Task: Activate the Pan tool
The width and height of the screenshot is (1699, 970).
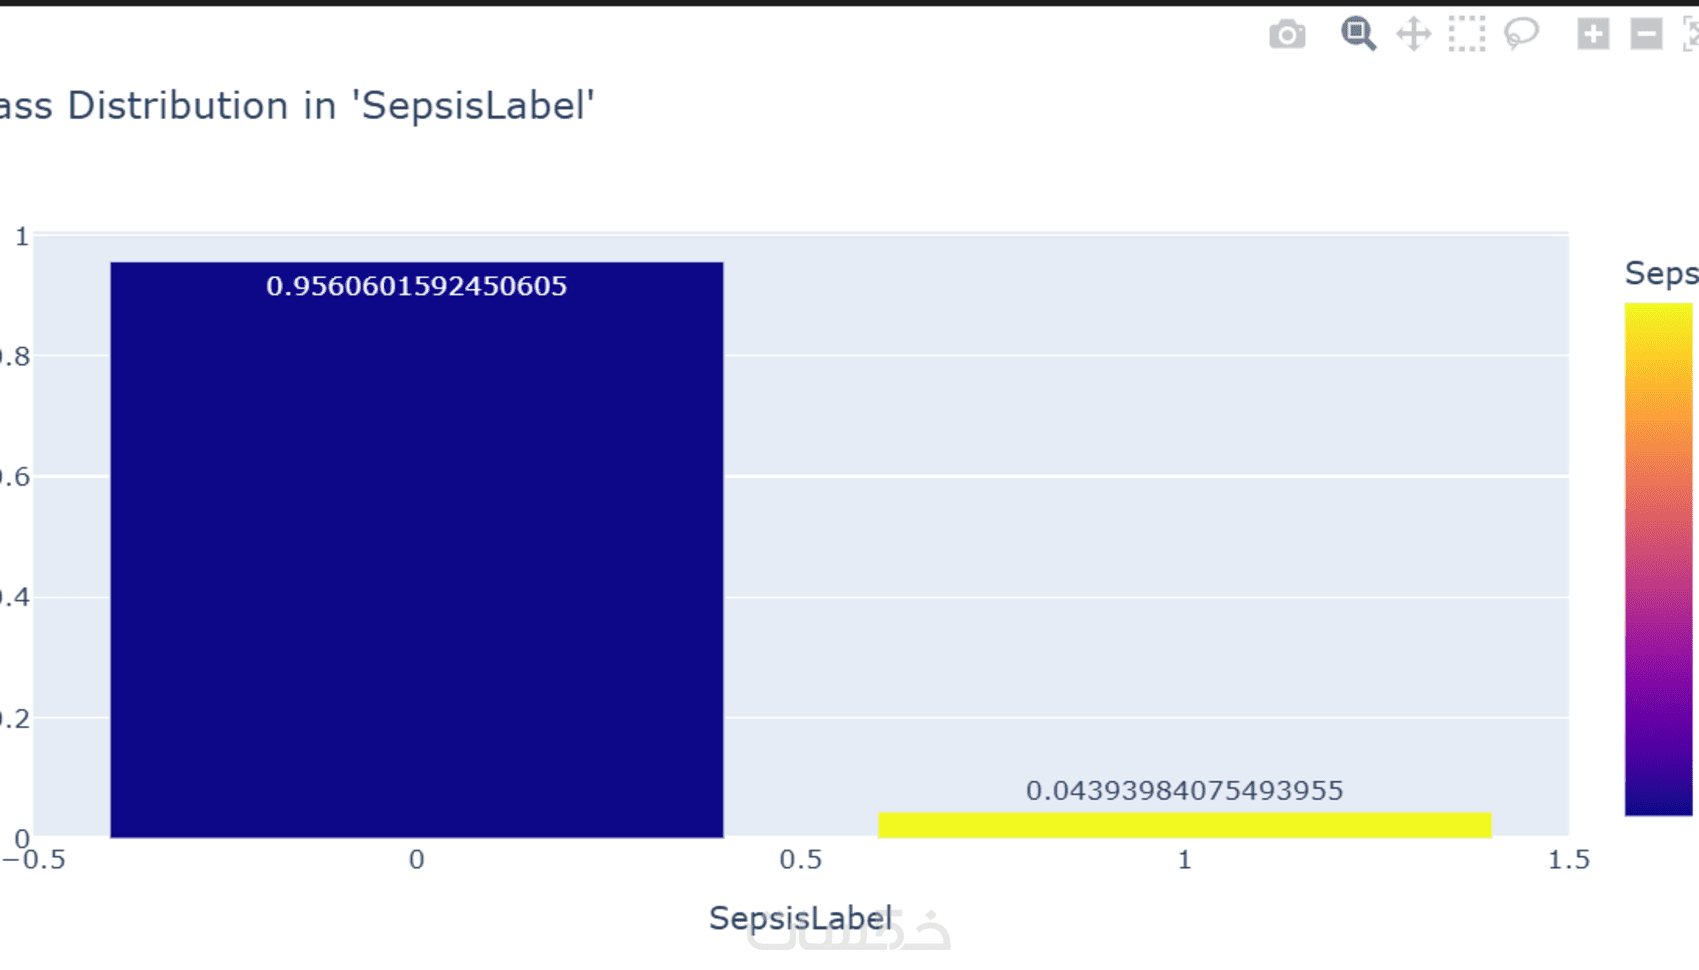Action: pyautogui.click(x=1413, y=34)
